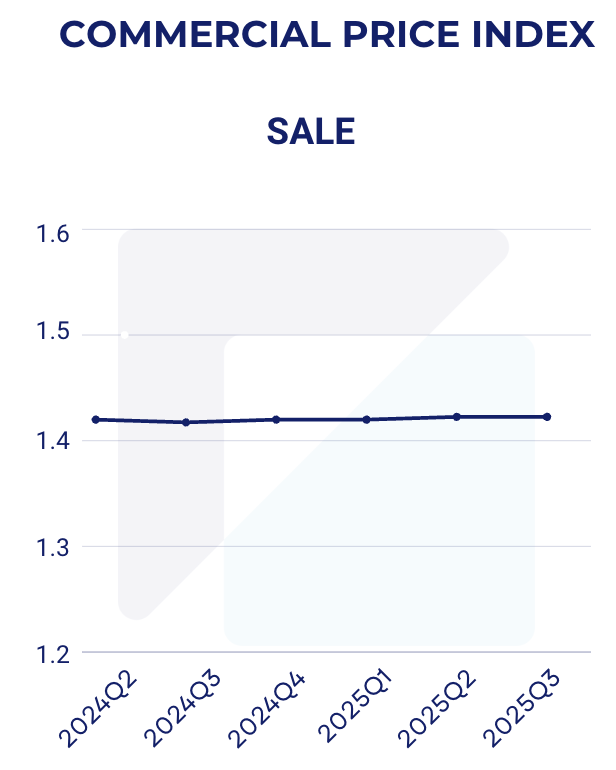Select the SALE chart subtitle
This screenshot has width=616, height=770.
[311, 131]
